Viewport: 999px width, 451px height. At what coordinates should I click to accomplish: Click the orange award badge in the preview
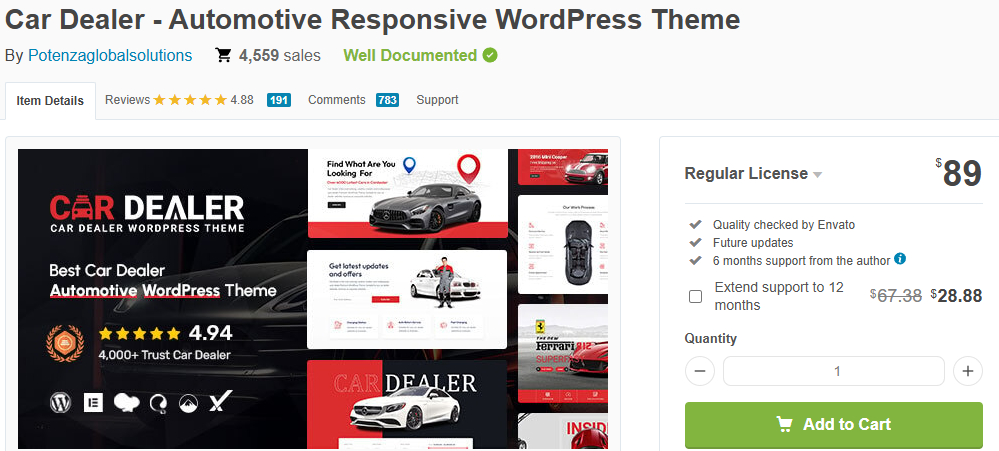[x=65, y=343]
